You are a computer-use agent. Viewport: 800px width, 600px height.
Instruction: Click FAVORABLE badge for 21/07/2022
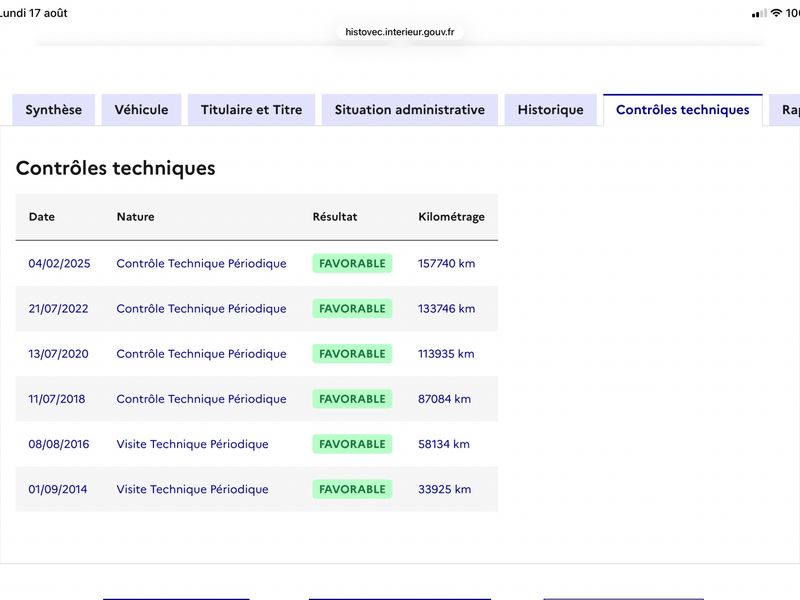coord(352,309)
